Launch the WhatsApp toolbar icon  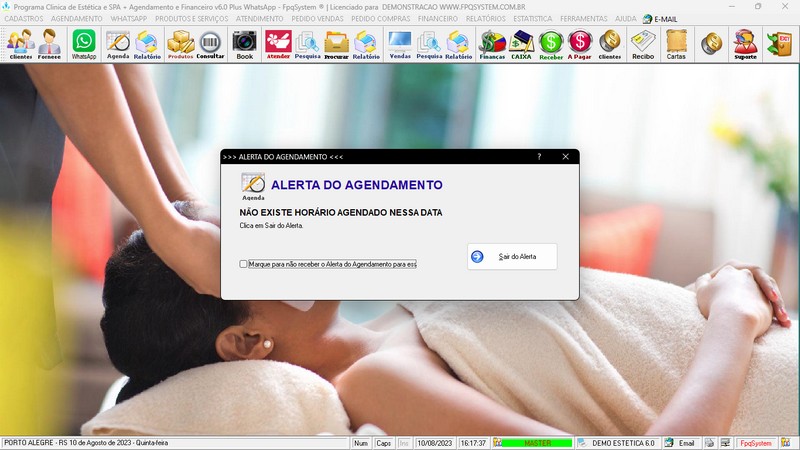click(x=84, y=44)
